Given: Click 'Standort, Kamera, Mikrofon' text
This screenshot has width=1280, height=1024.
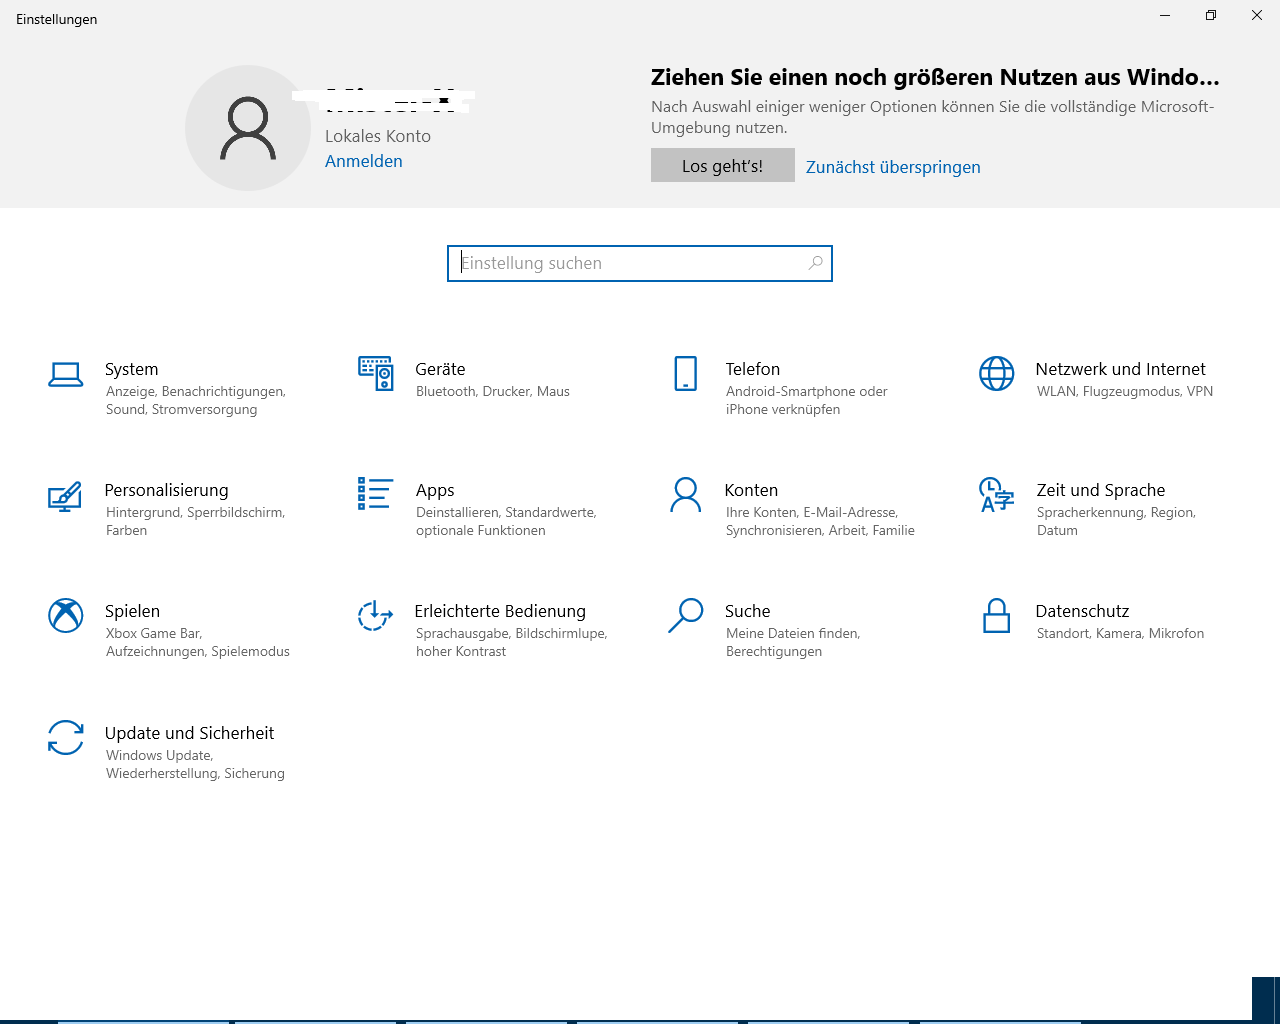Looking at the screenshot, I should pos(1120,633).
